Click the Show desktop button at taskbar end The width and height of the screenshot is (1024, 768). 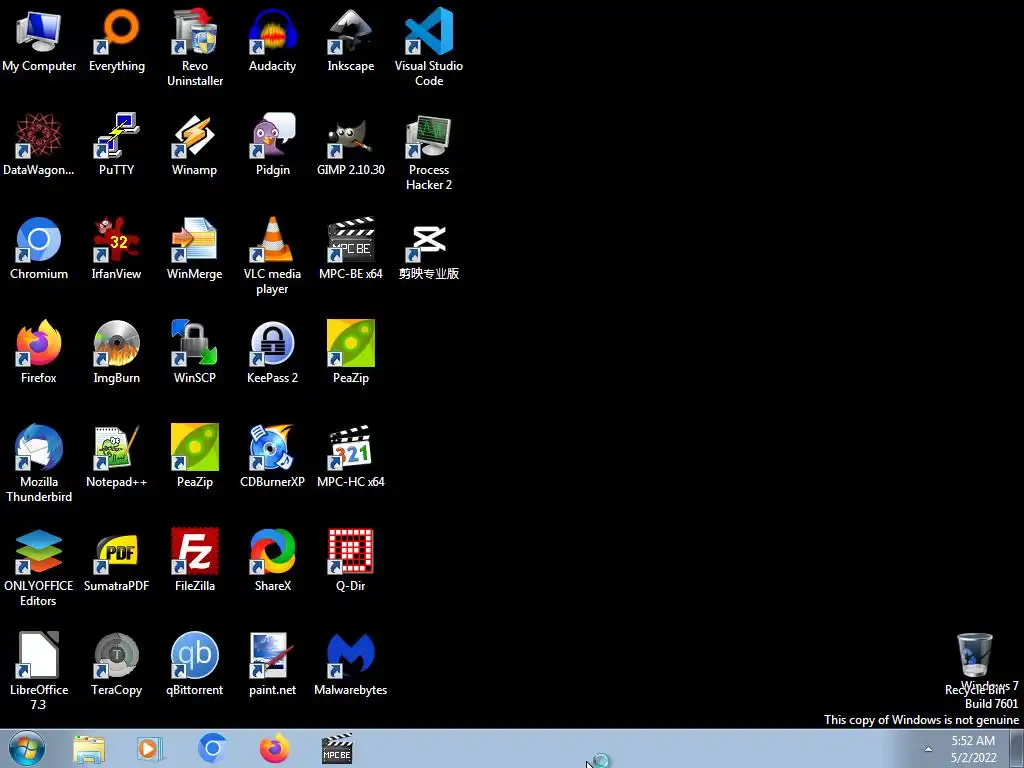tap(1017, 749)
